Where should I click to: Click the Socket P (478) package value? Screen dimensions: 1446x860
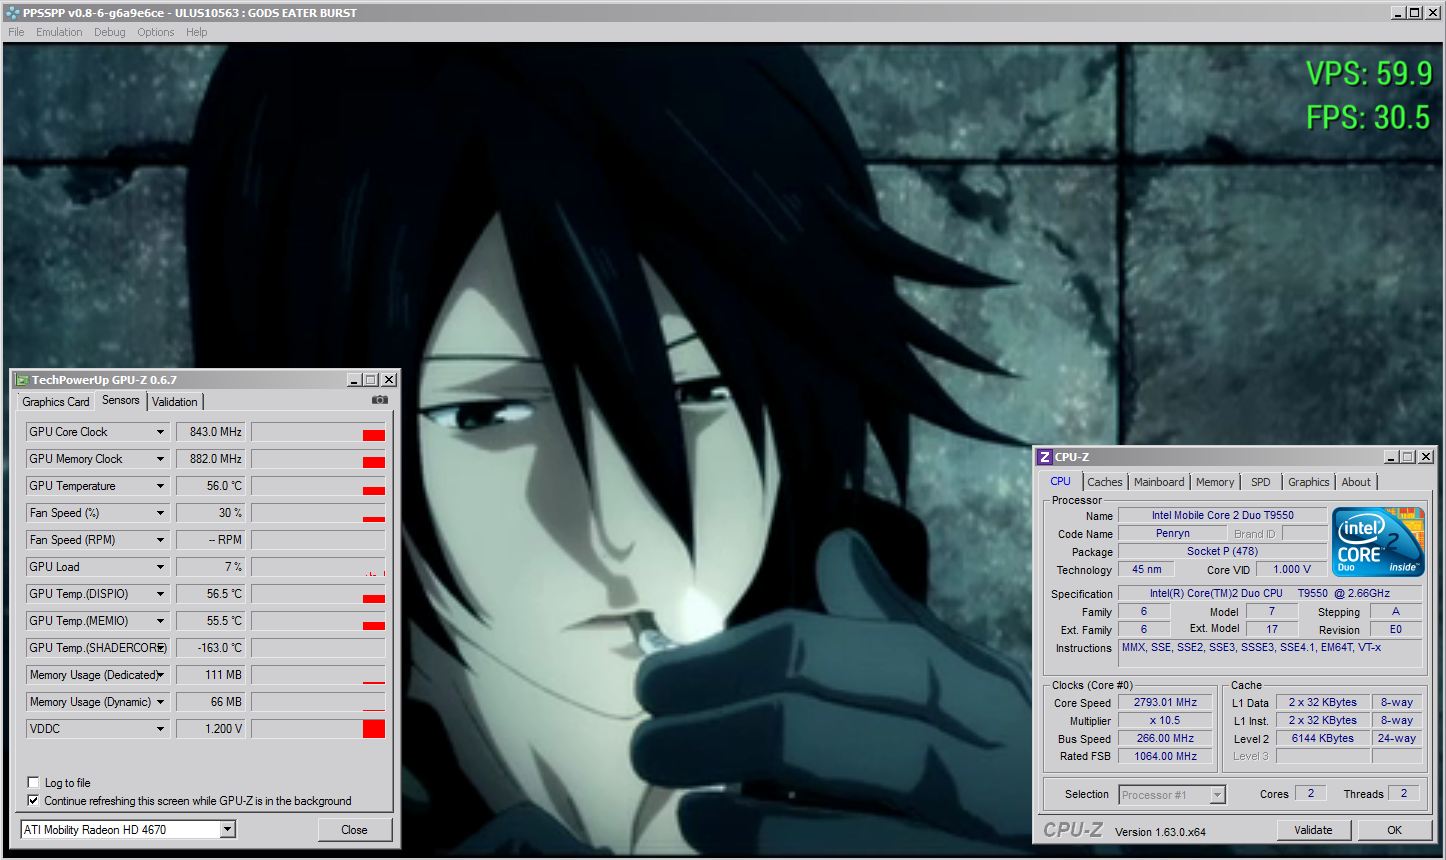point(1222,552)
